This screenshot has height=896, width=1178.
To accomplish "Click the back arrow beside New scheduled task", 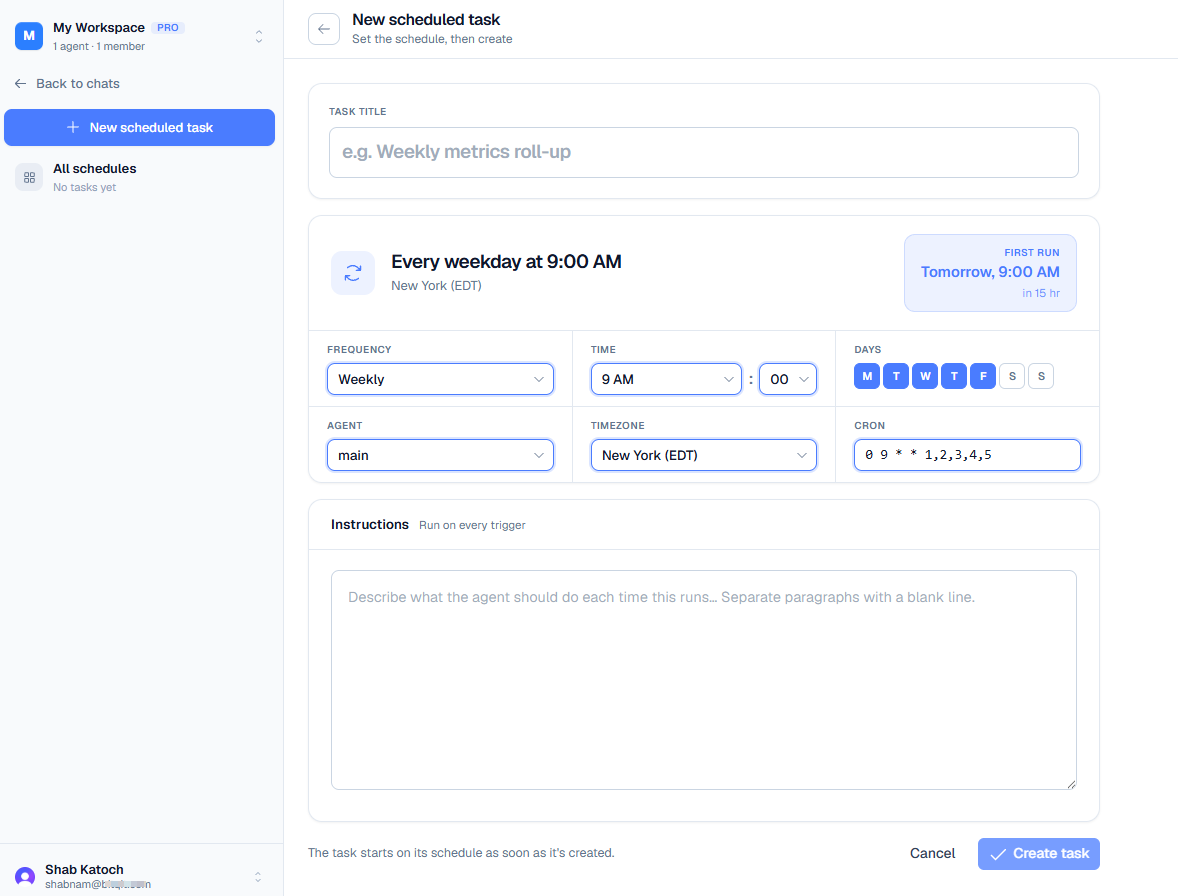I will click(324, 29).
